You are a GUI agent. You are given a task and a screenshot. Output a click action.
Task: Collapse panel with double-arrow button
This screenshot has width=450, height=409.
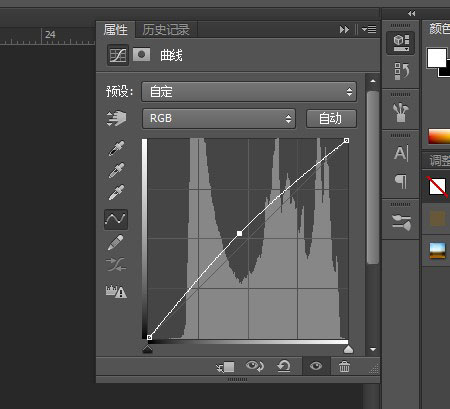(344, 30)
